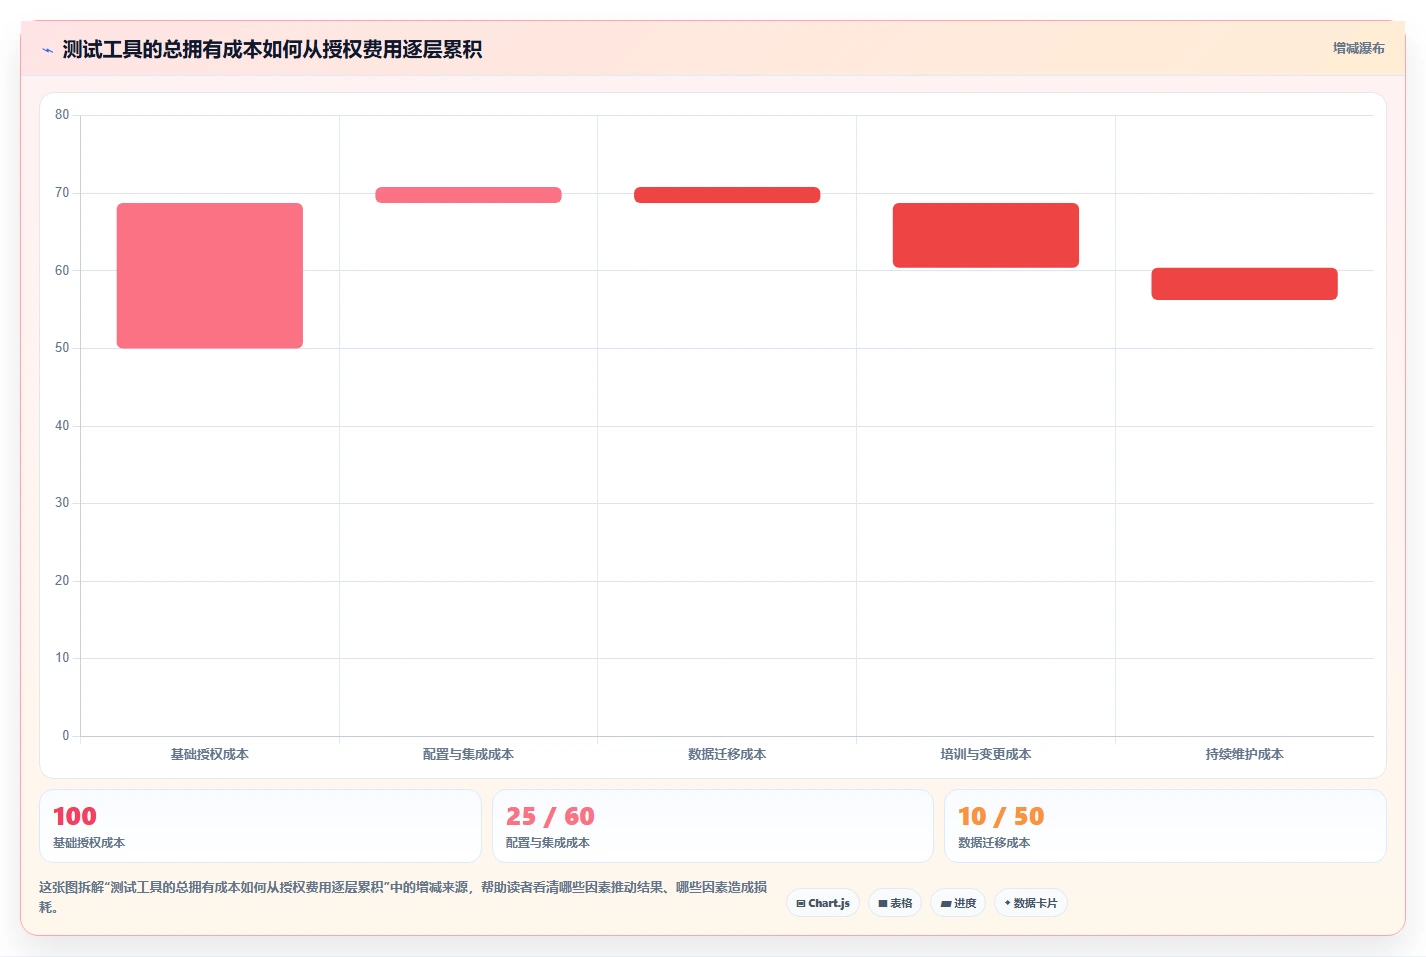Click the 培训与变更成本 x-axis label
Image resolution: width=1426 pixels, height=957 pixels.
coord(986,754)
